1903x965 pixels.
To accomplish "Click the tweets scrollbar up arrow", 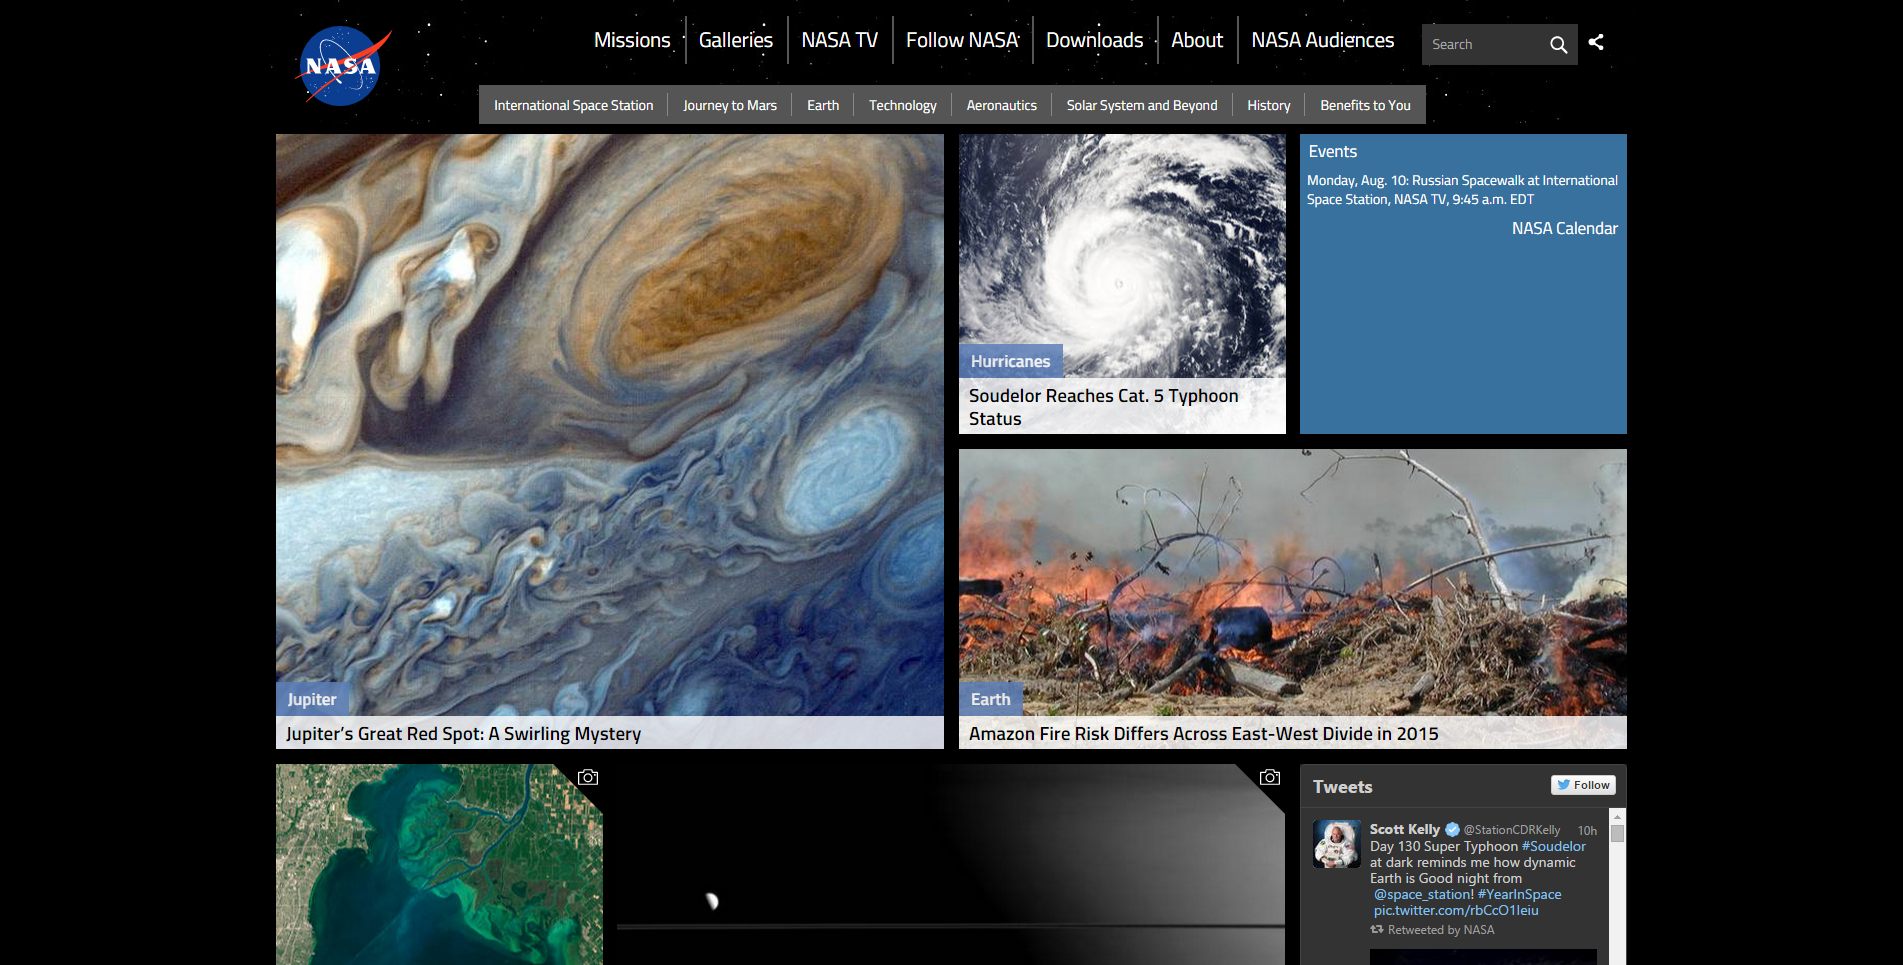I will 1617,816.
